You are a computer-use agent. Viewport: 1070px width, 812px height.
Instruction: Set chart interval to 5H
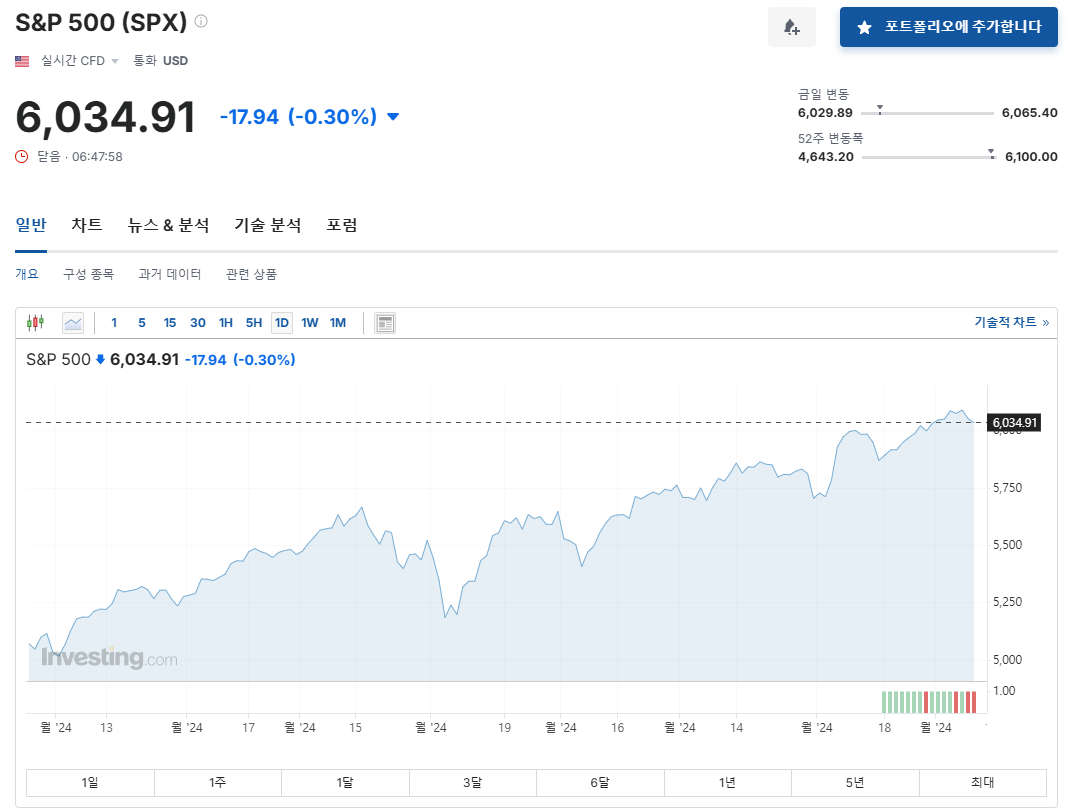click(x=254, y=323)
